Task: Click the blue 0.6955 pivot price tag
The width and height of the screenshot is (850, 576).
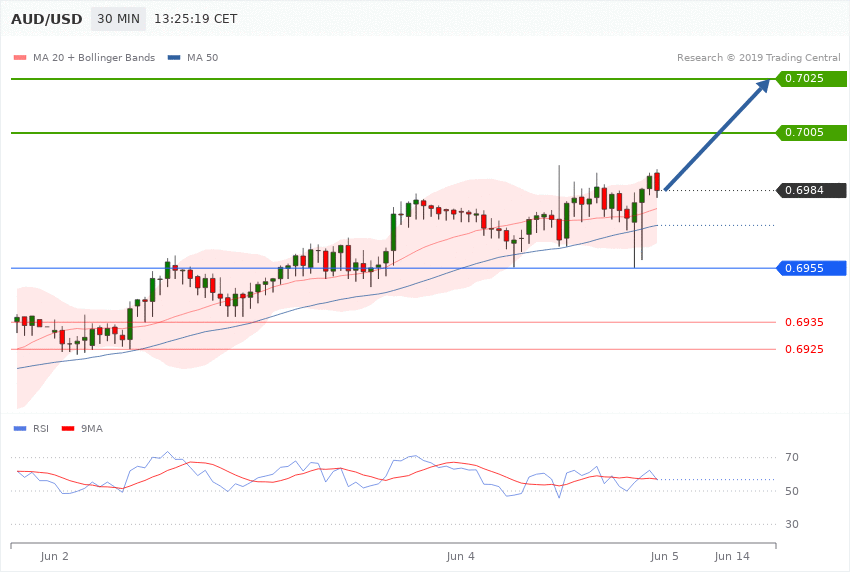Action: click(x=812, y=268)
